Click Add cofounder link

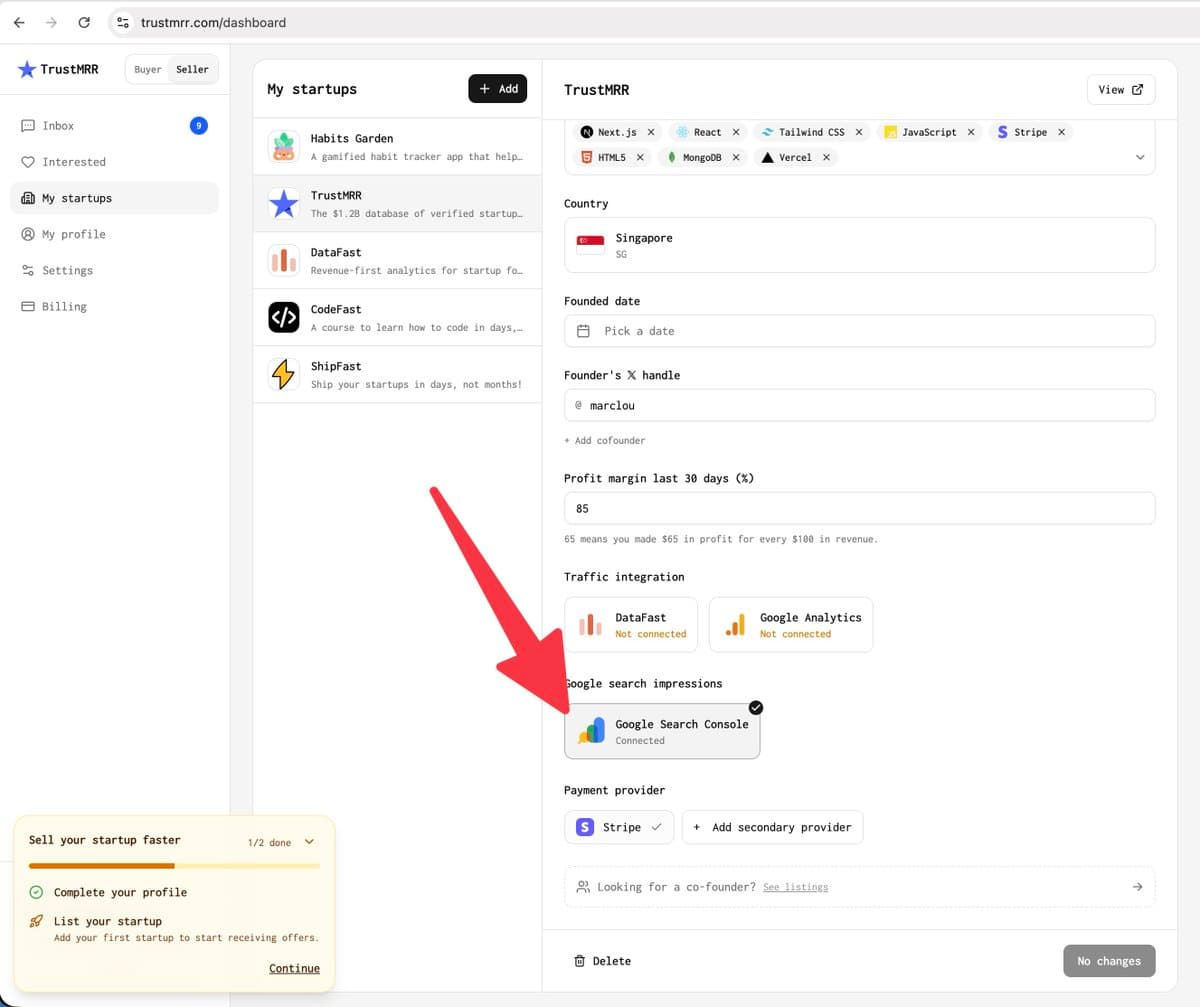click(605, 440)
